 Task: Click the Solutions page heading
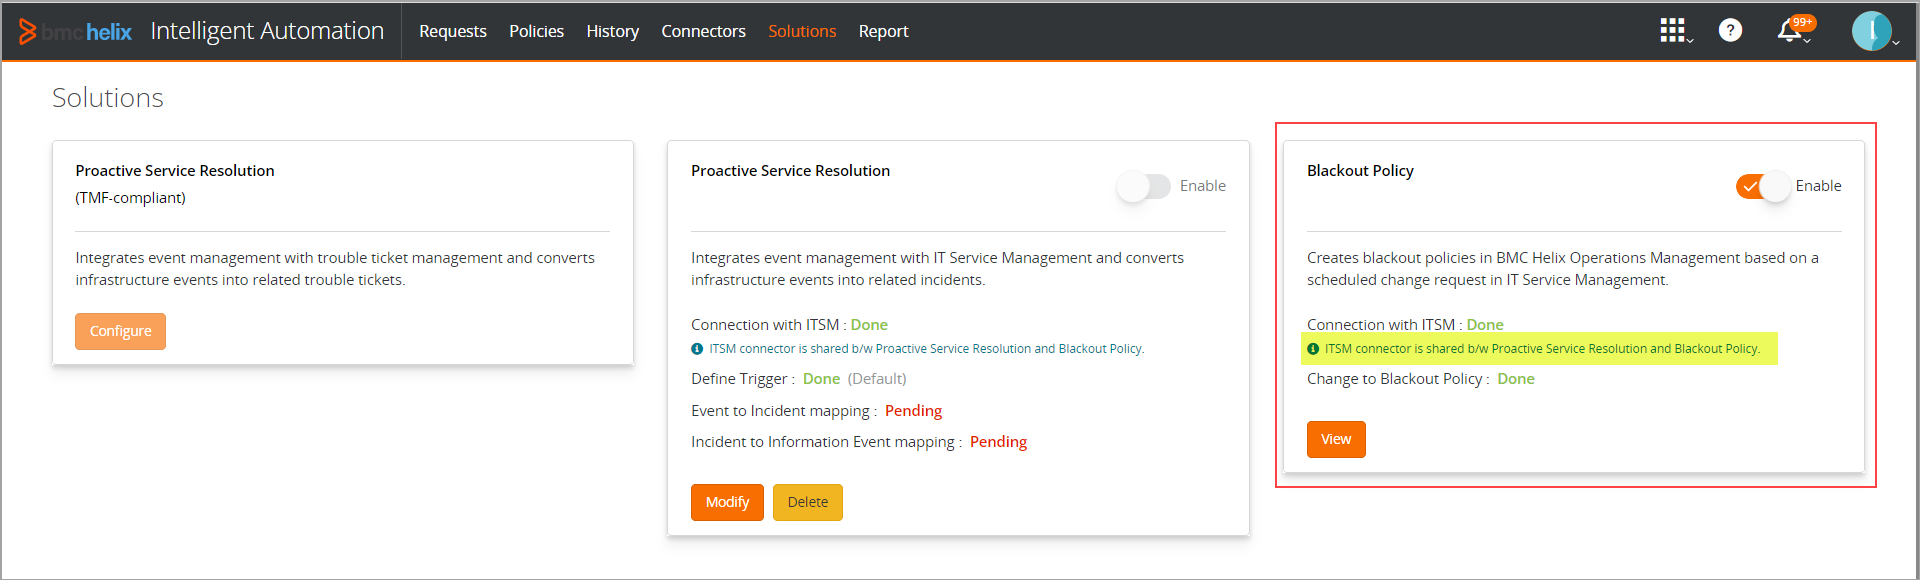(108, 98)
